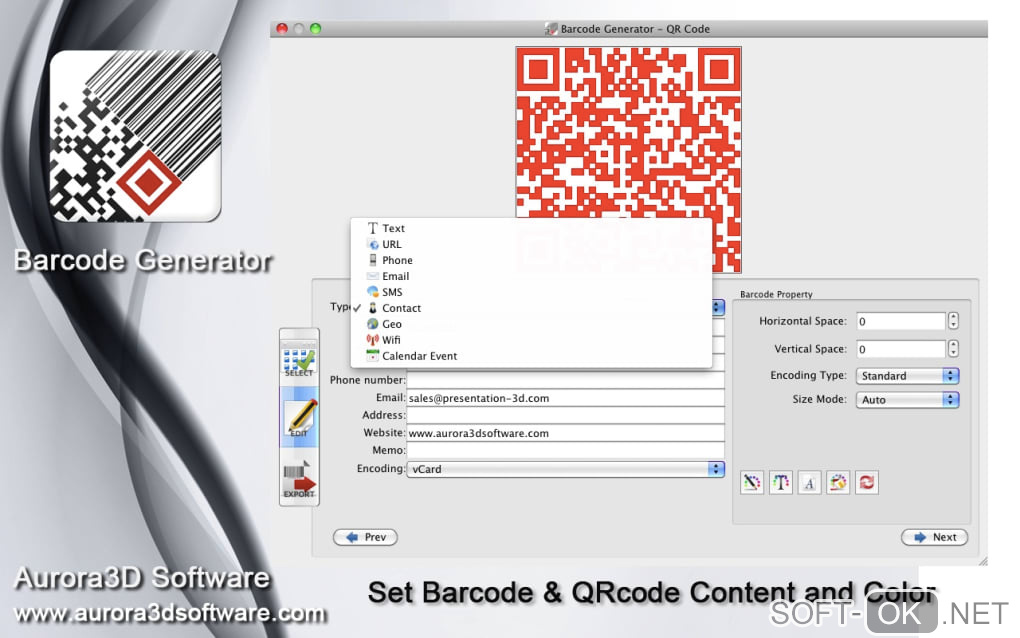This screenshot has height=638, width=1020.
Task: Go to the Export step icon
Action: click(299, 480)
